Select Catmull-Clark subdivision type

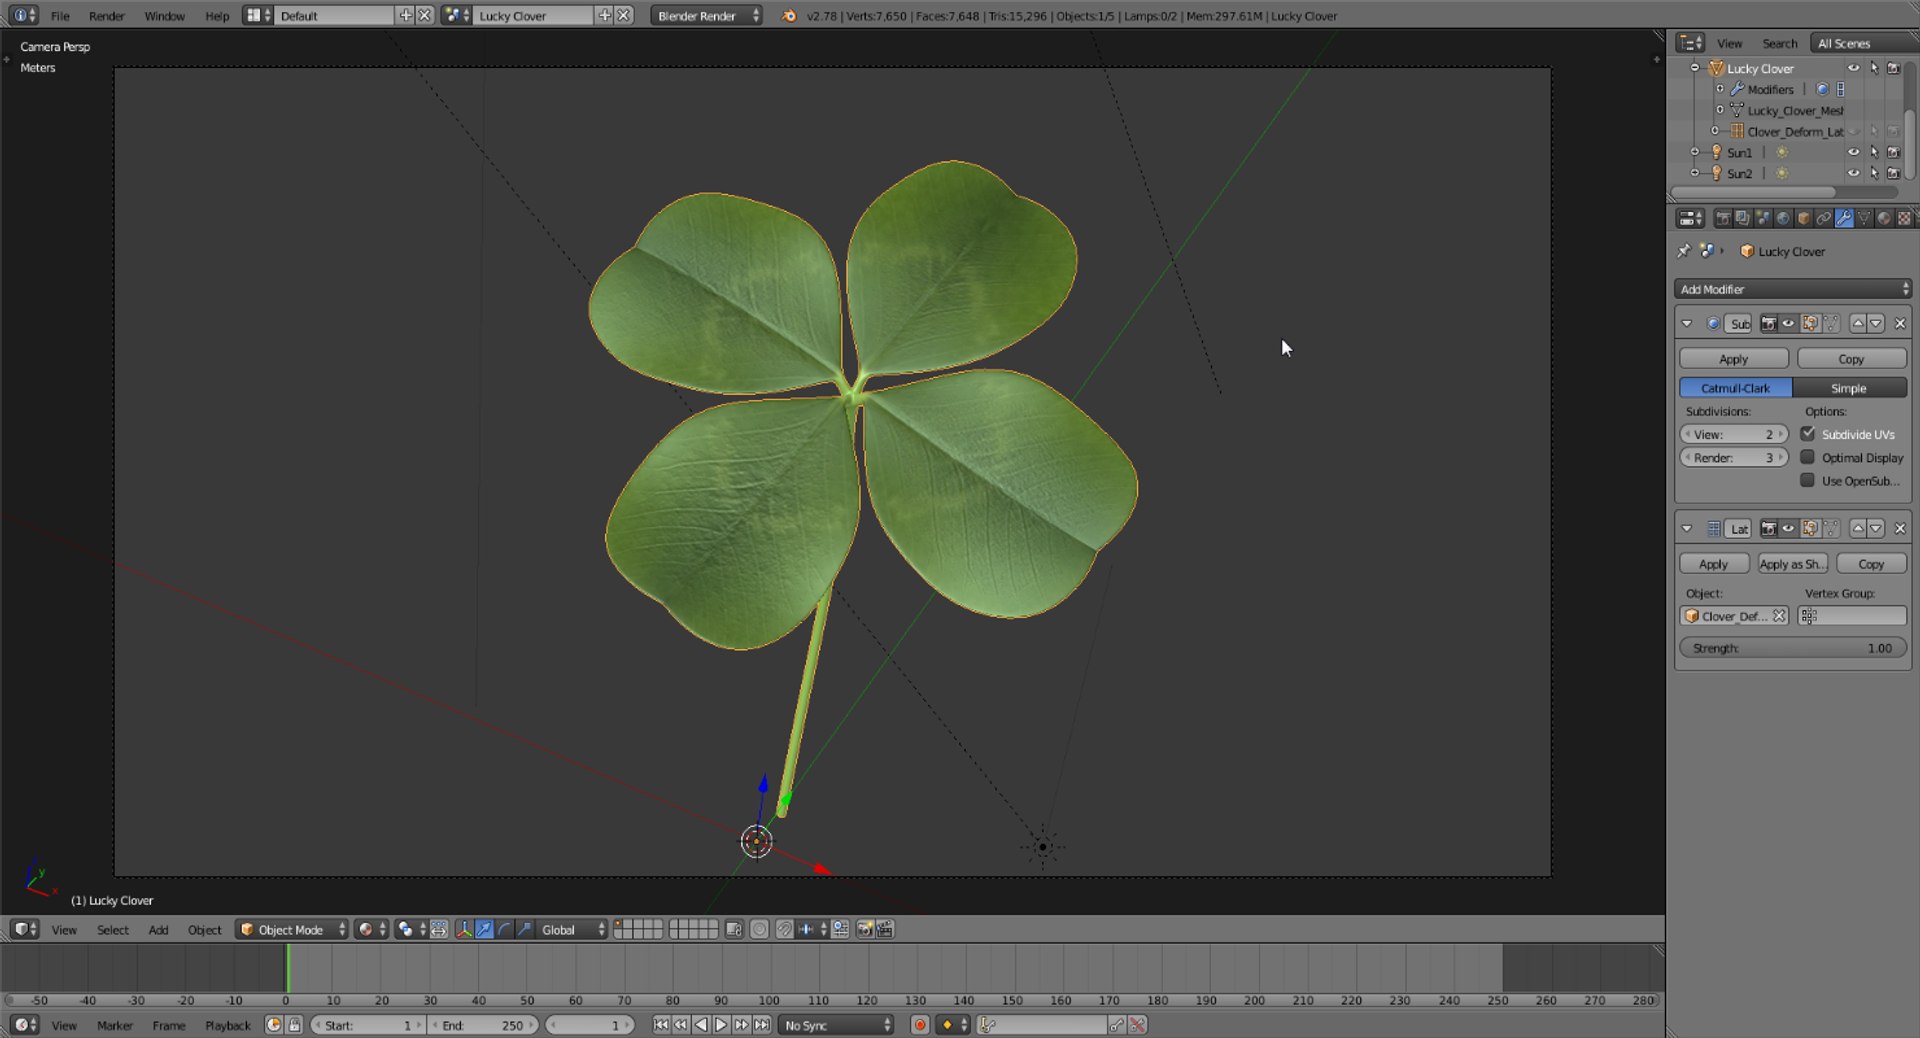click(x=1736, y=388)
